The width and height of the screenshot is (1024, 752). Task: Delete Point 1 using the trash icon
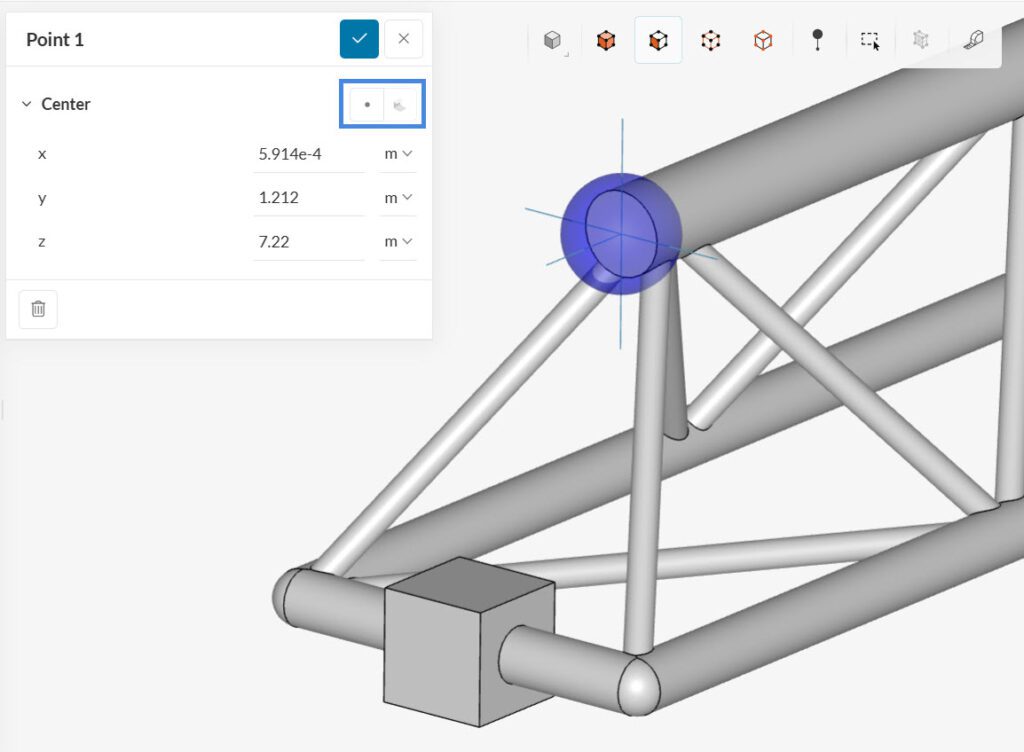(x=38, y=309)
